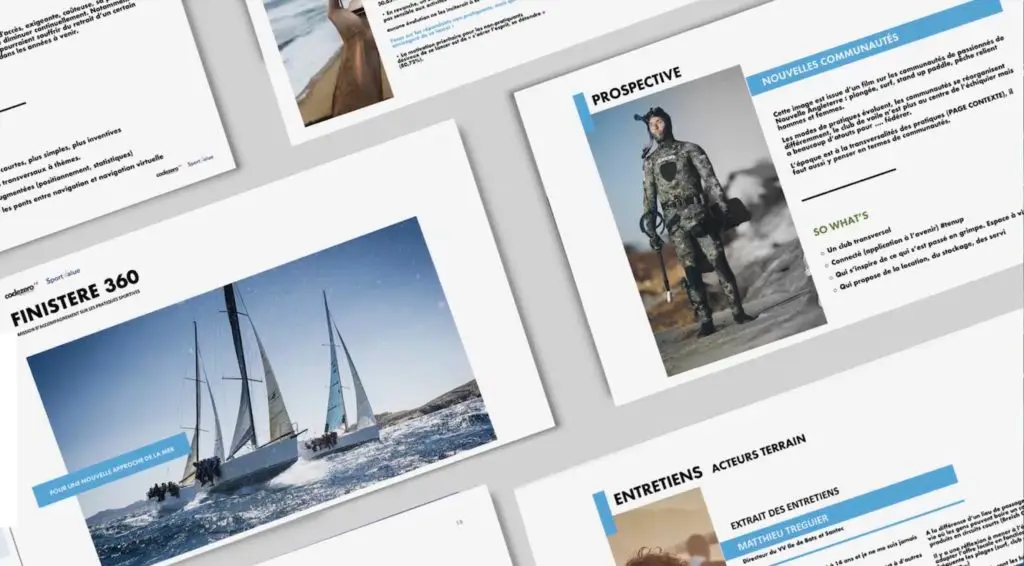Click the "POUR UNE NOUVELLE APPROCHE DE LA MER" banner
Screen dimensions: 1024x566
pyautogui.click(x=111, y=470)
